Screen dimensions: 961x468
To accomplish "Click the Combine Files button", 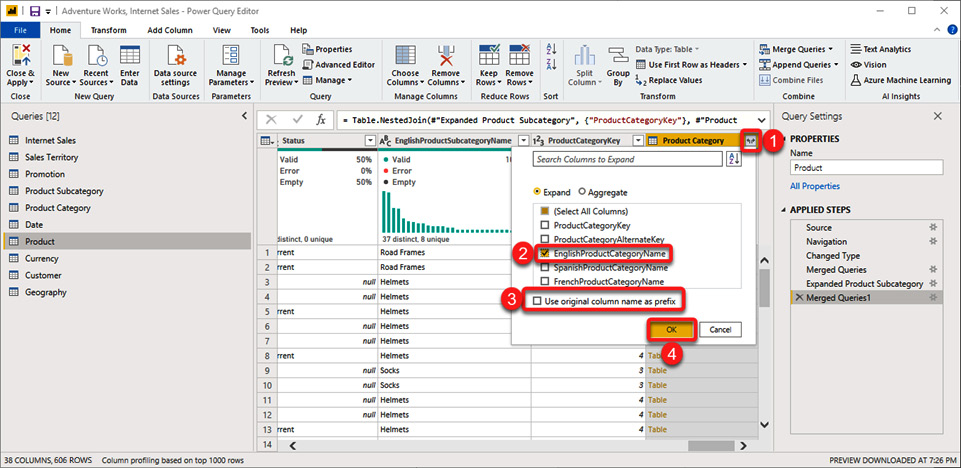I will pyautogui.click(x=791, y=80).
